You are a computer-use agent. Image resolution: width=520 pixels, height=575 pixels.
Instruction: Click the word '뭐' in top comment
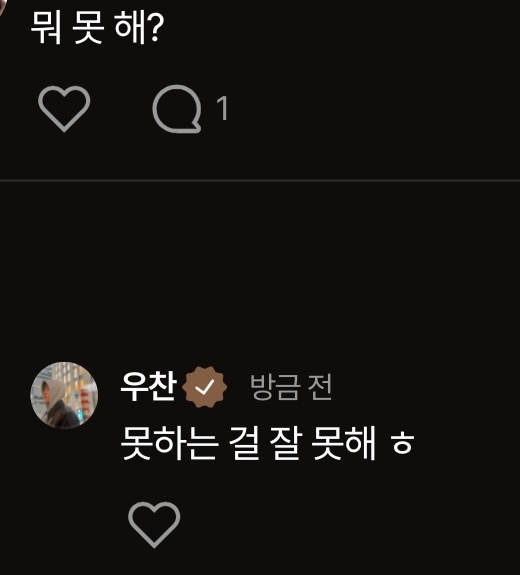tap(46, 28)
